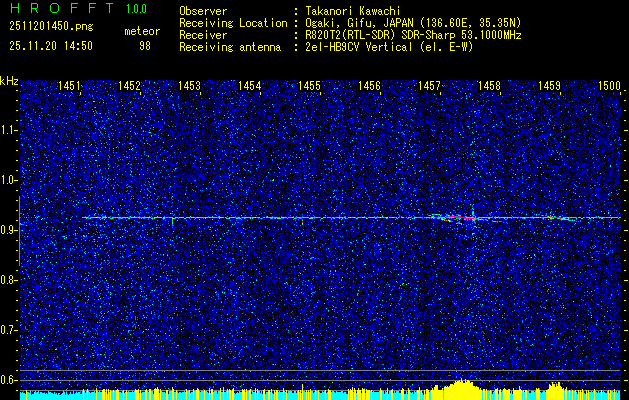Click the meteor count value 98
This screenshot has width=629, height=400.
tap(145, 46)
